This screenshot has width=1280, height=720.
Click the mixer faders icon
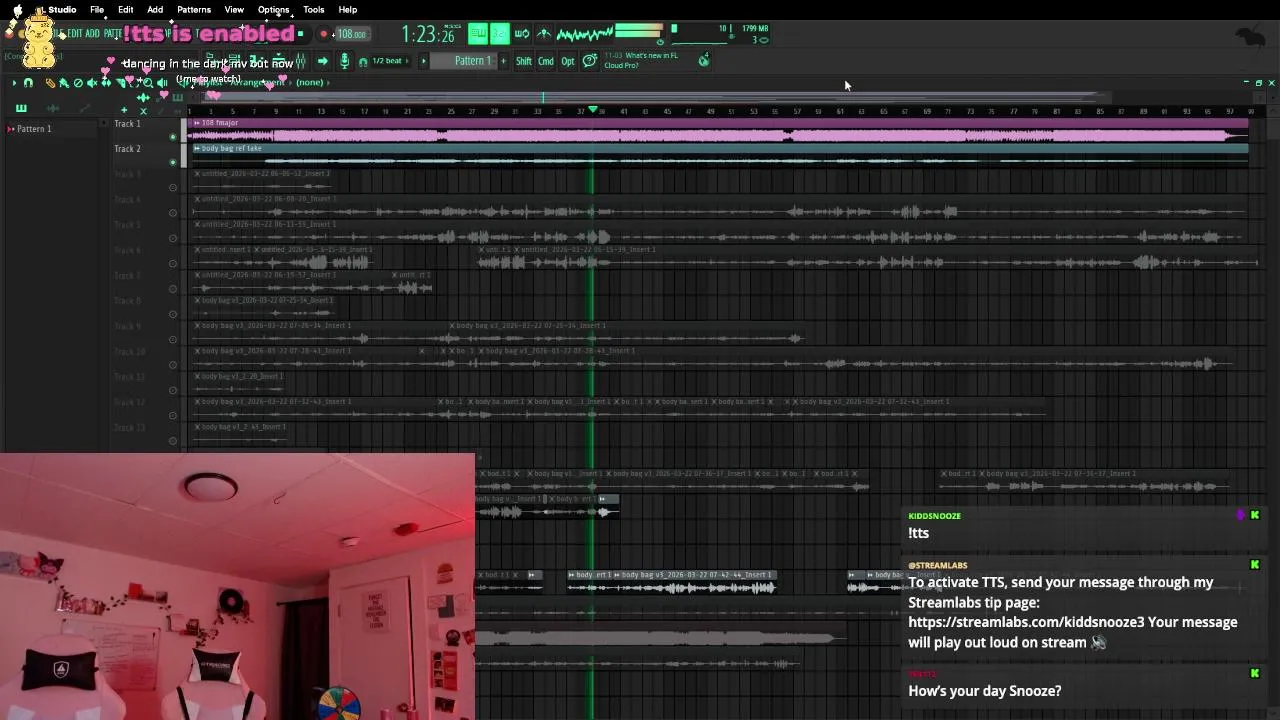tap(301, 61)
